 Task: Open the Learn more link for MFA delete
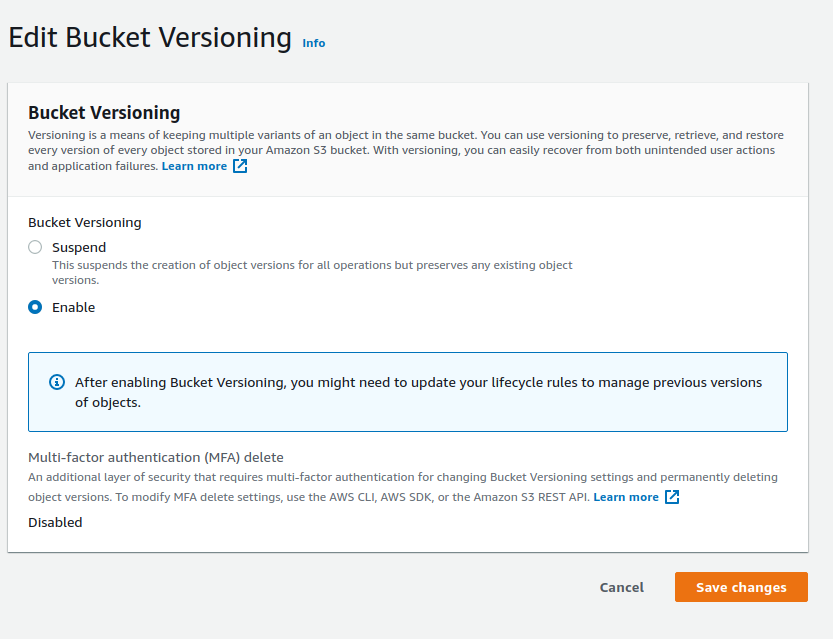(x=625, y=497)
